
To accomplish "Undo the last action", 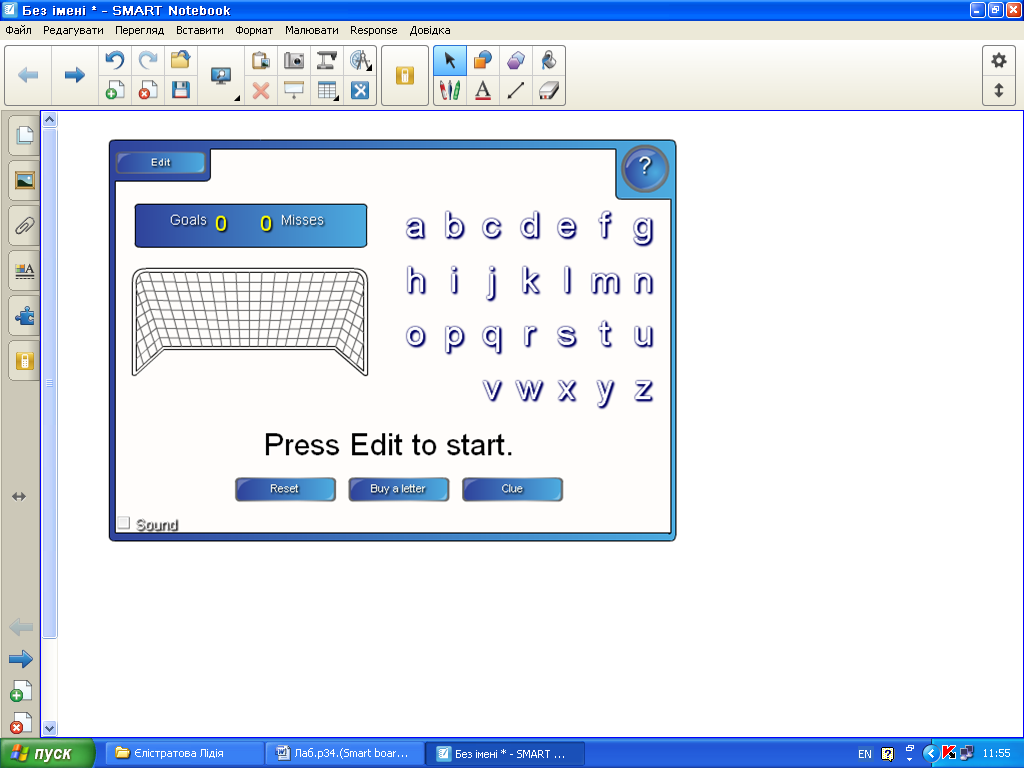I will pos(115,61).
